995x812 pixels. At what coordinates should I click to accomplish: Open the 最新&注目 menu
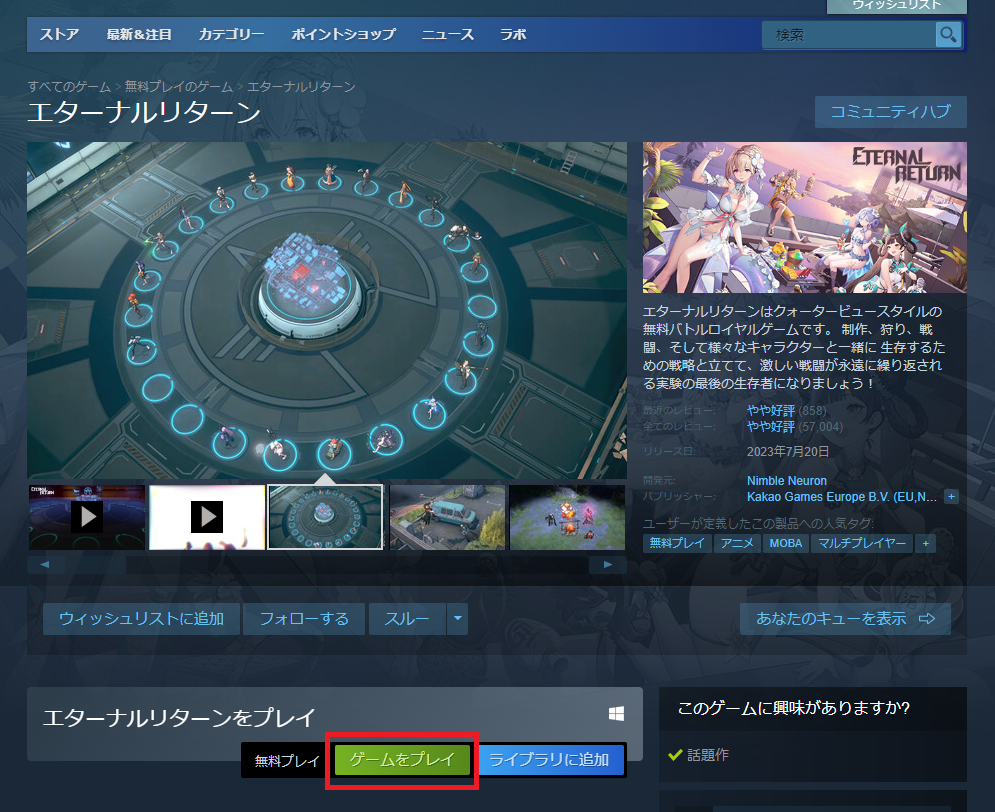tap(139, 35)
